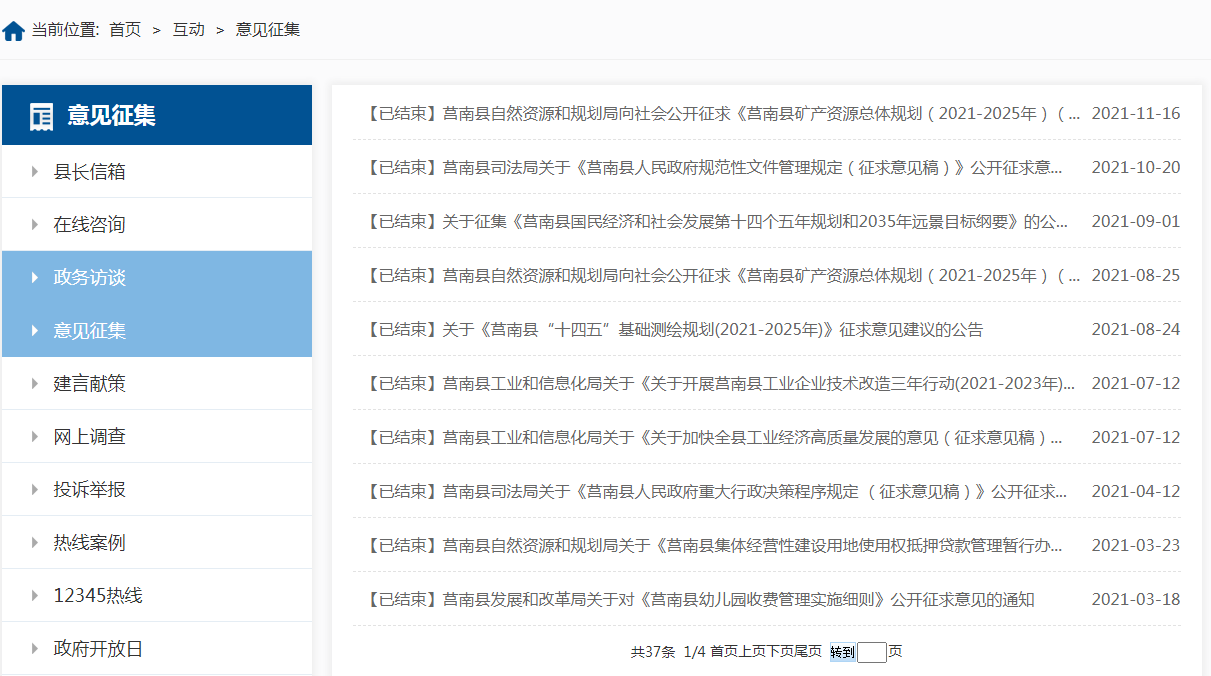Image resolution: width=1211 pixels, height=676 pixels.
Task: Open the 建言献策 sidebar item
Action: [x=157, y=384]
